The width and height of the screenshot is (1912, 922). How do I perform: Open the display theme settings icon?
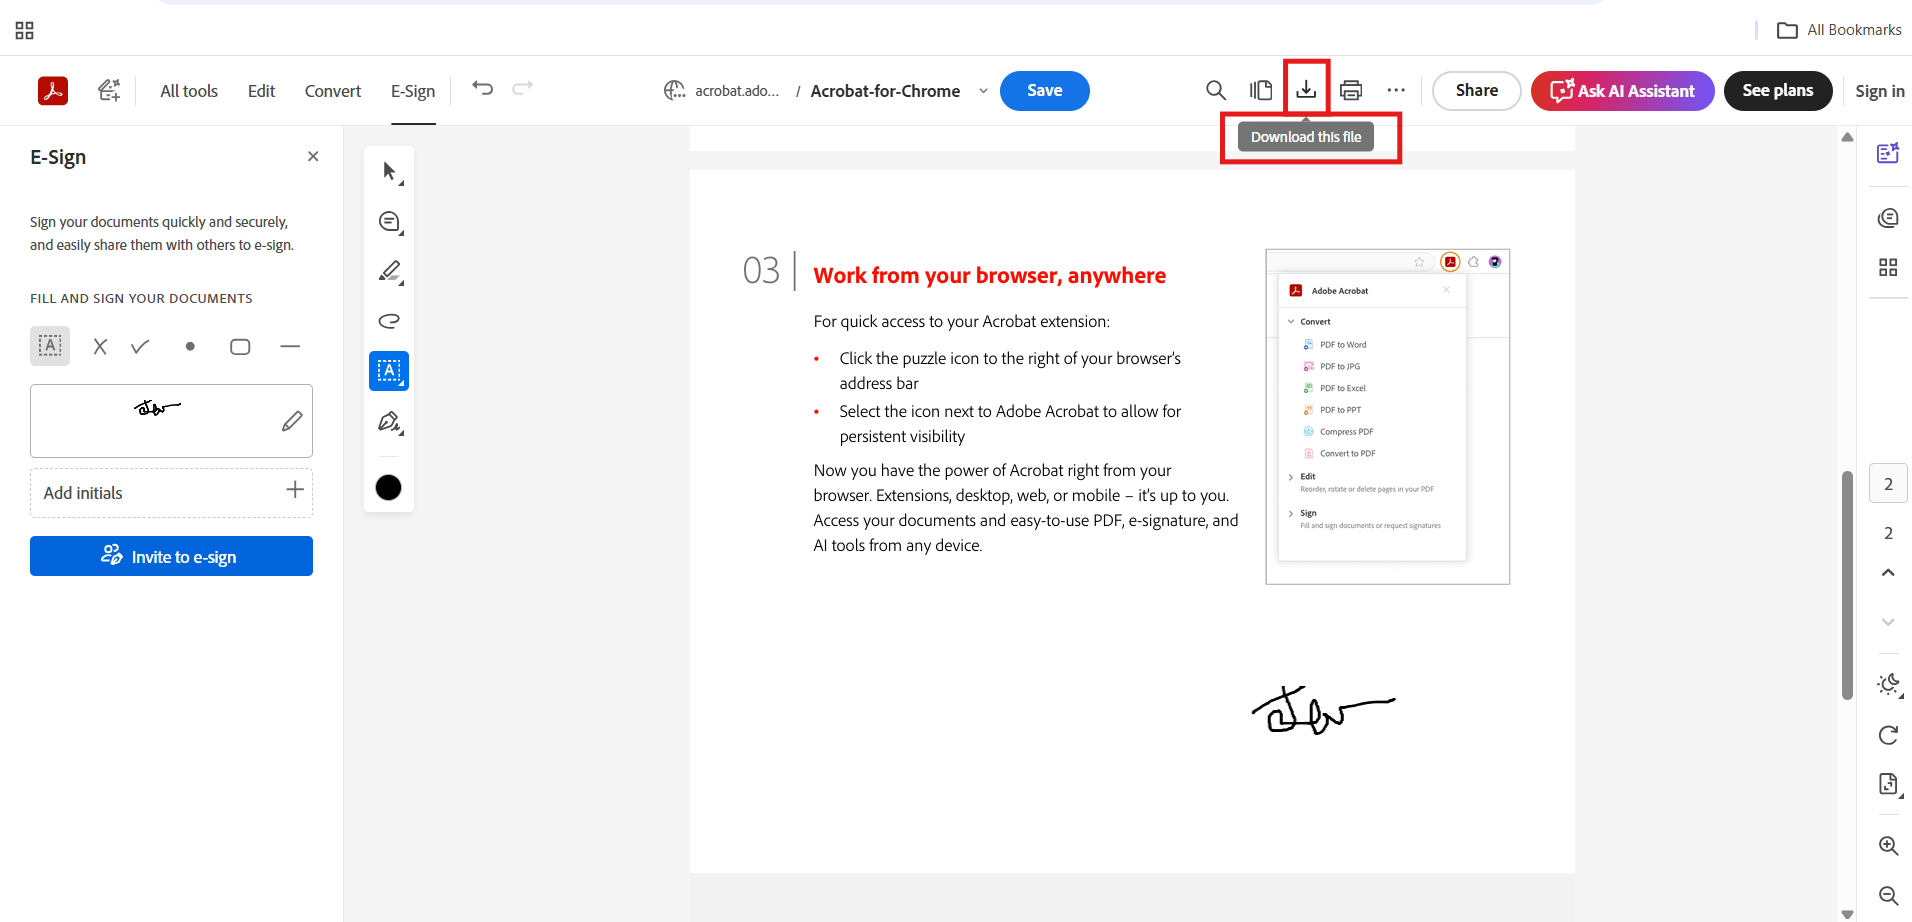click(x=1888, y=685)
